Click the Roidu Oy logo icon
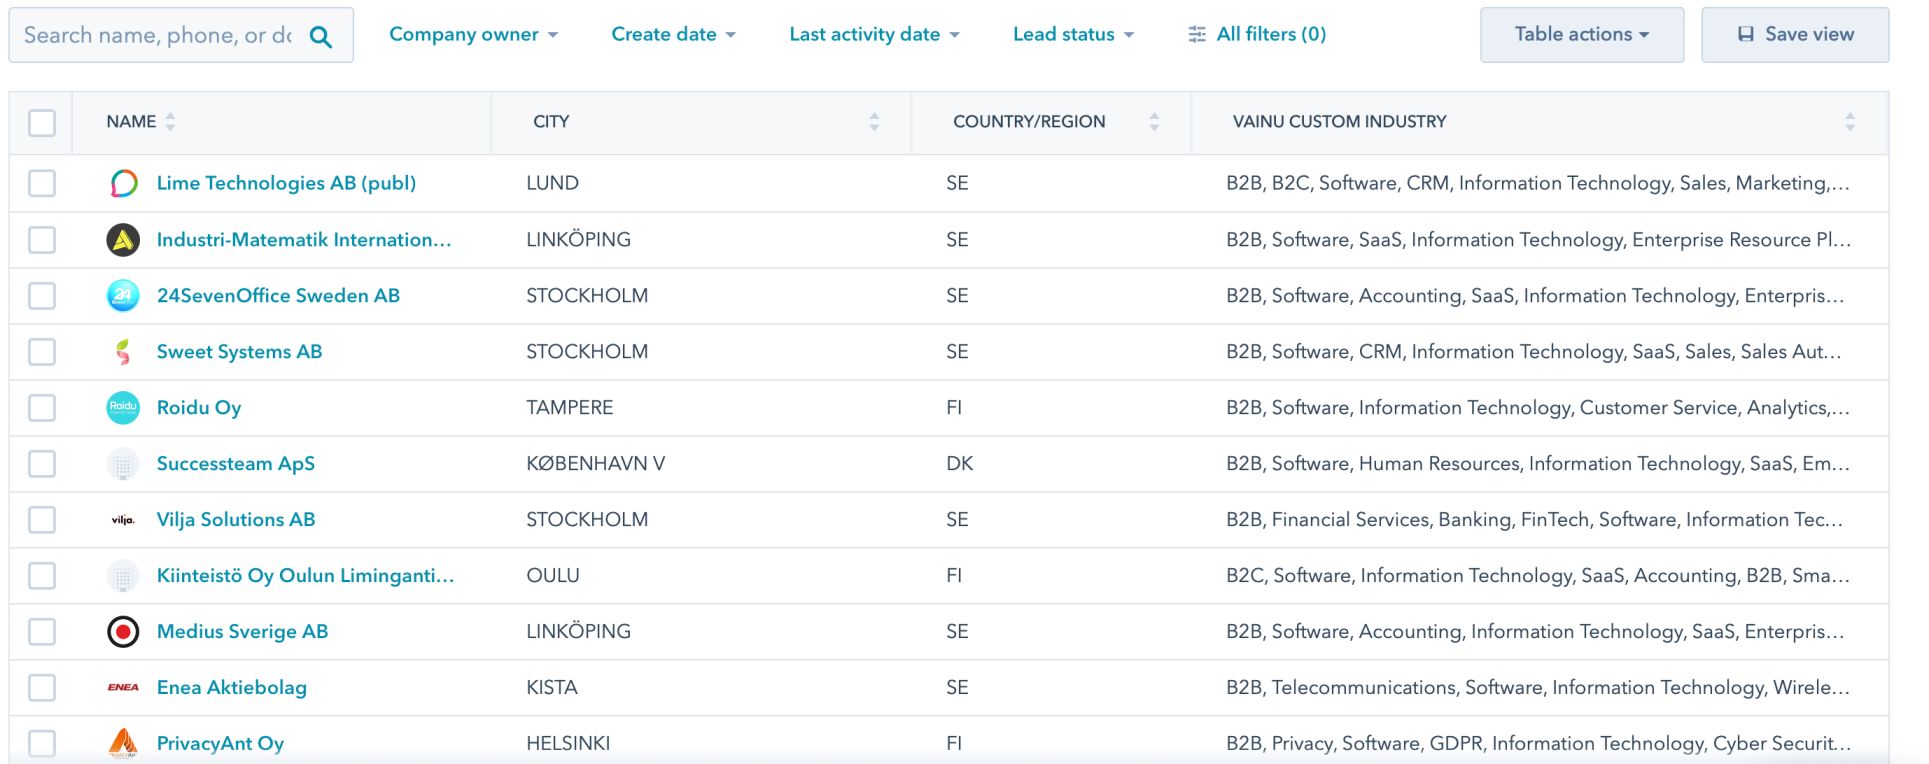This screenshot has height=764, width=1929. pyautogui.click(x=123, y=407)
